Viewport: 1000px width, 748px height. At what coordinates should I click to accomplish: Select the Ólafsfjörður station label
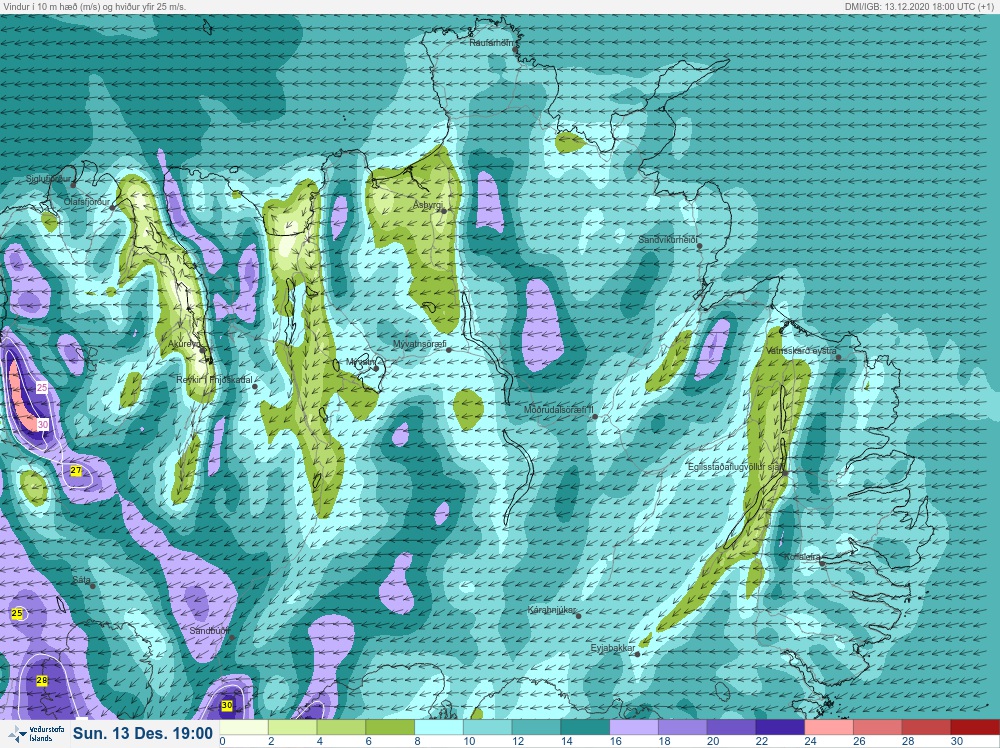tap(87, 202)
